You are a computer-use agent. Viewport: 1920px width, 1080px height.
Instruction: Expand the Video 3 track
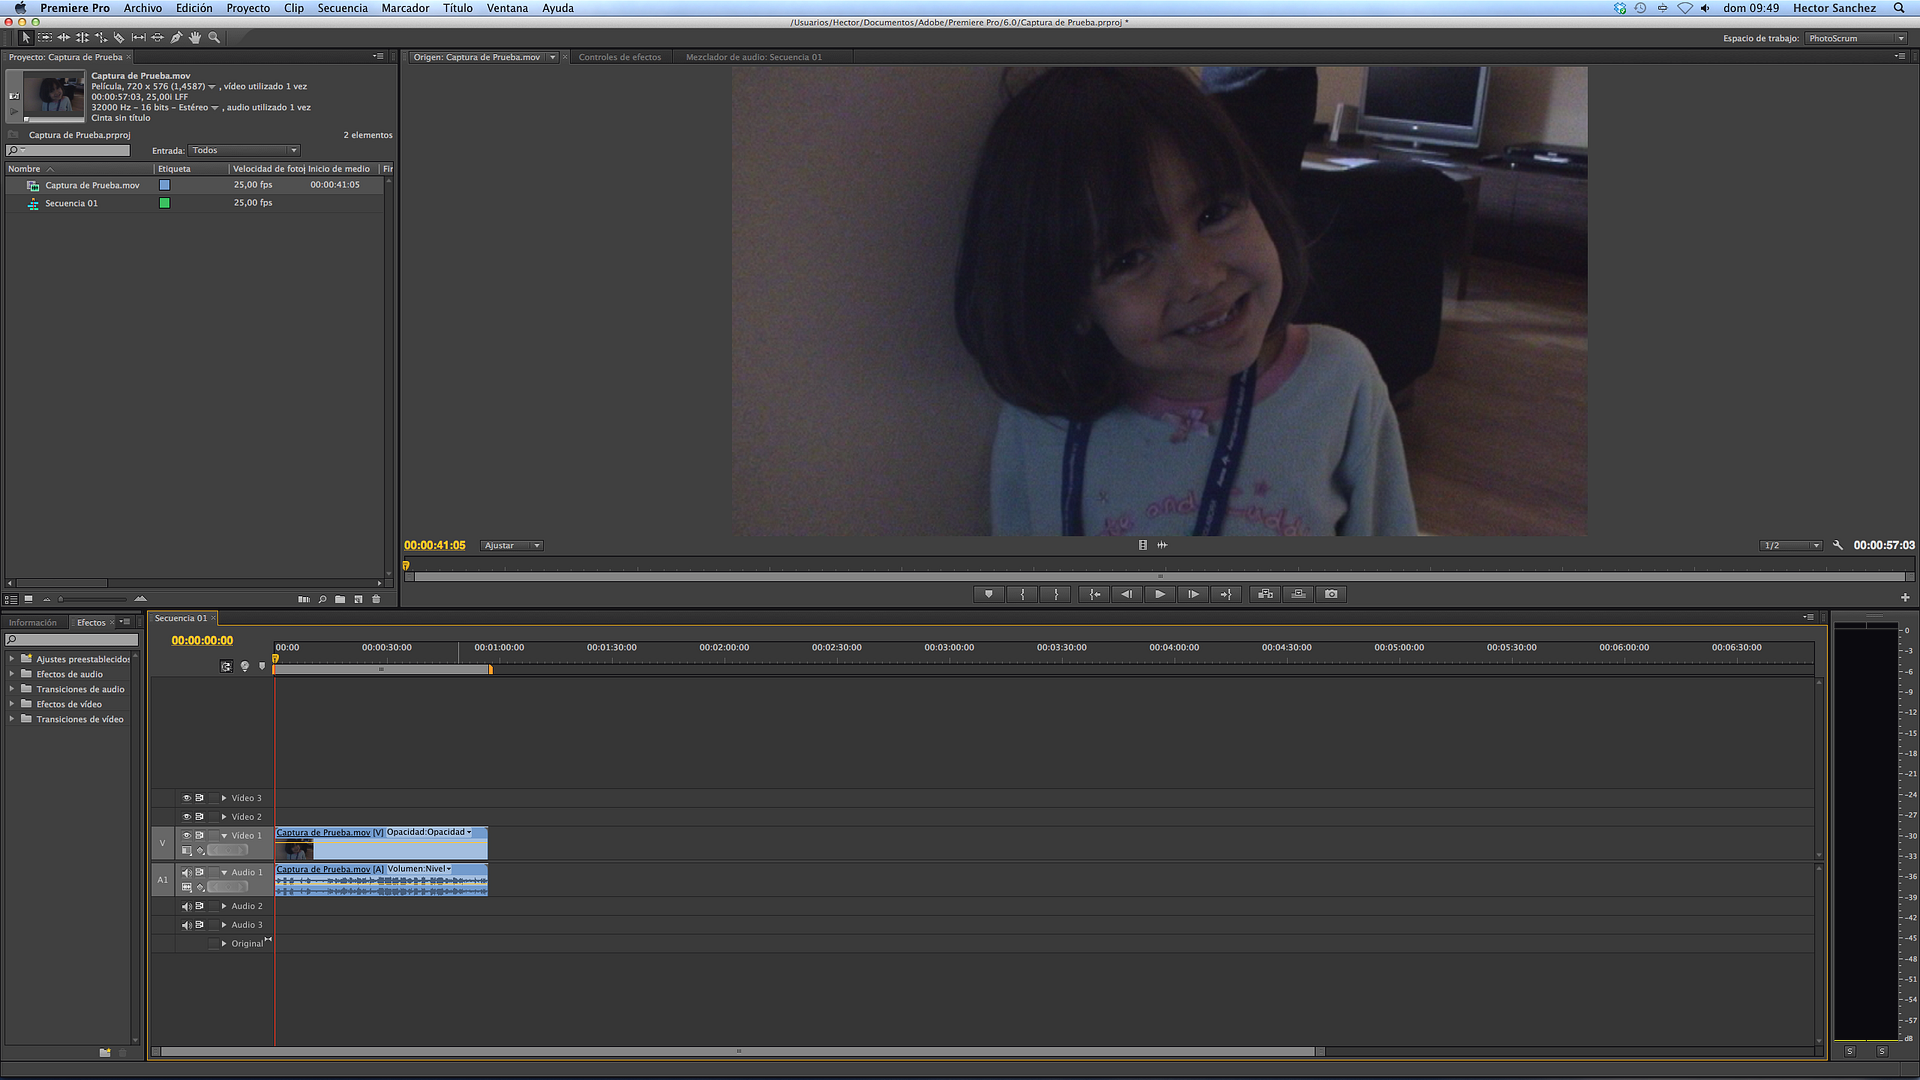[224, 798]
